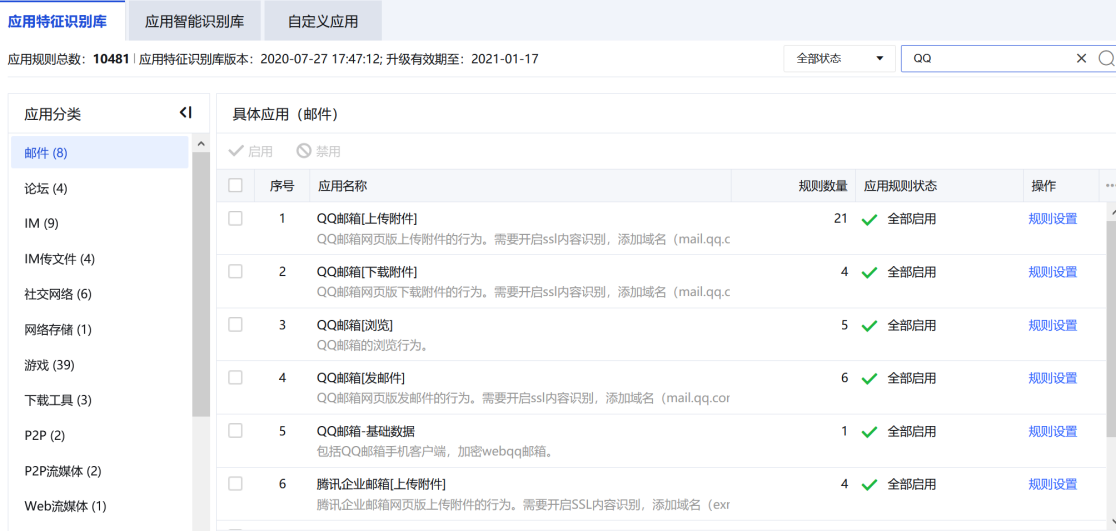The width and height of the screenshot is (1116, 531).
Task: Select checkbox for QQ邮箱-基础数据 row
Action: (235, 431)
